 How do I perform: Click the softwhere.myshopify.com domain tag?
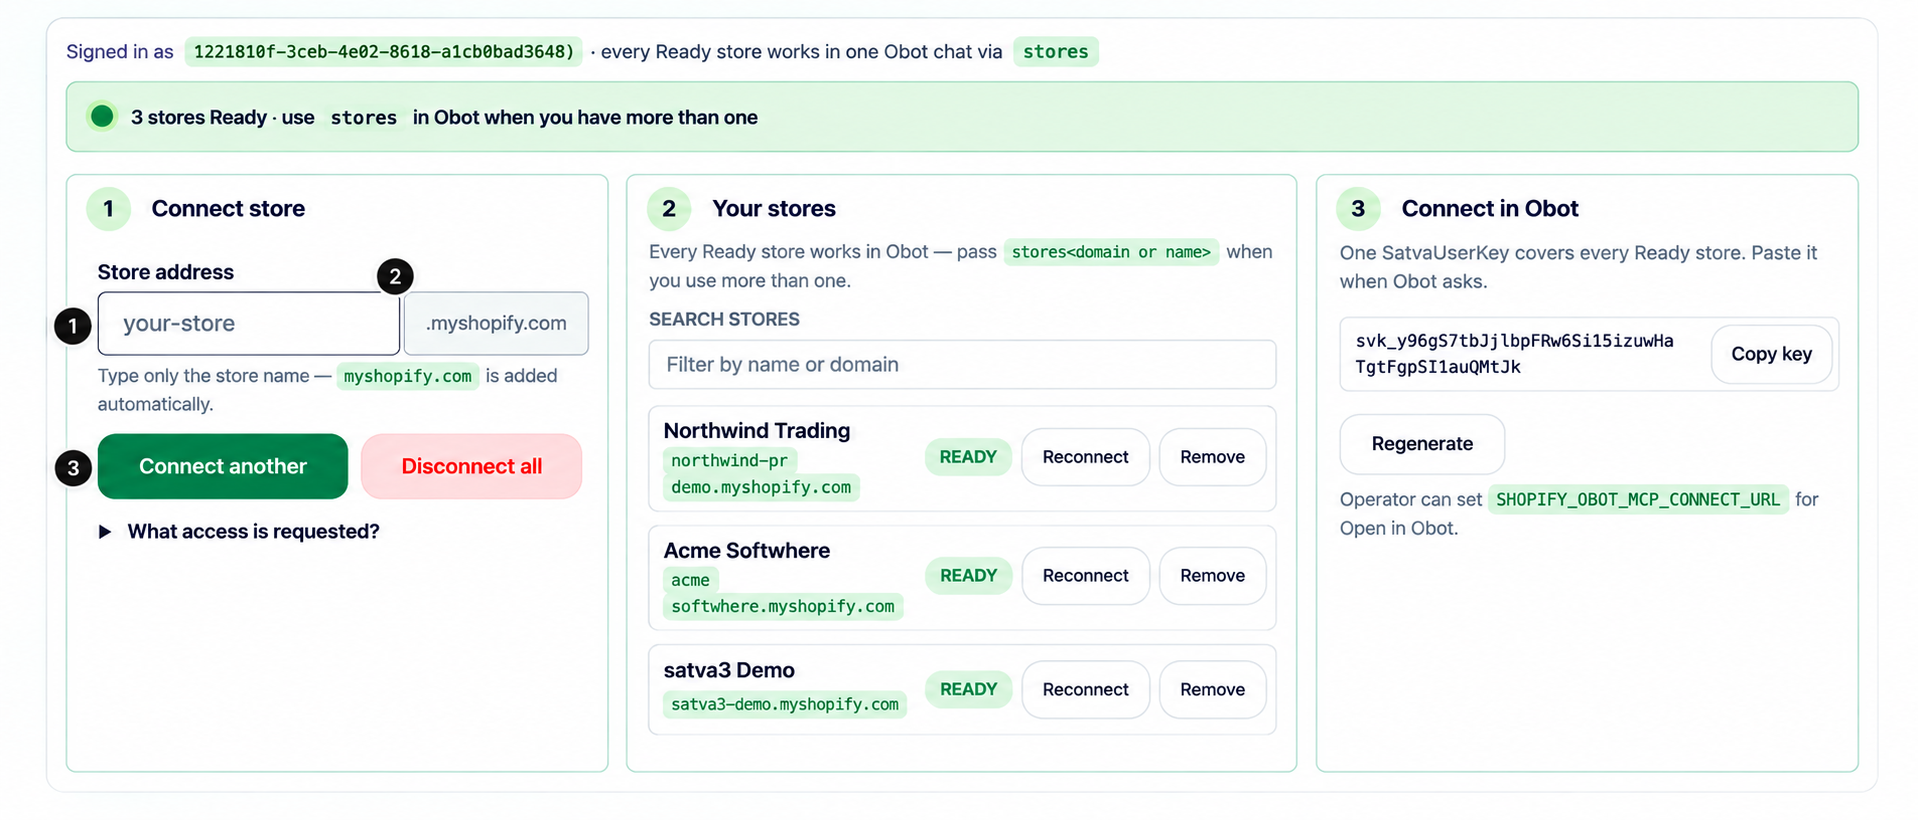783,606
